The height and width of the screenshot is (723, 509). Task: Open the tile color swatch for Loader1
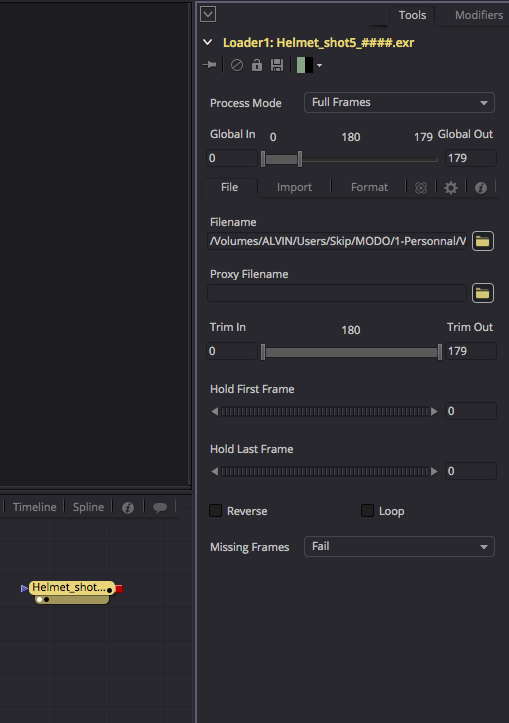(x=305, y=65)
